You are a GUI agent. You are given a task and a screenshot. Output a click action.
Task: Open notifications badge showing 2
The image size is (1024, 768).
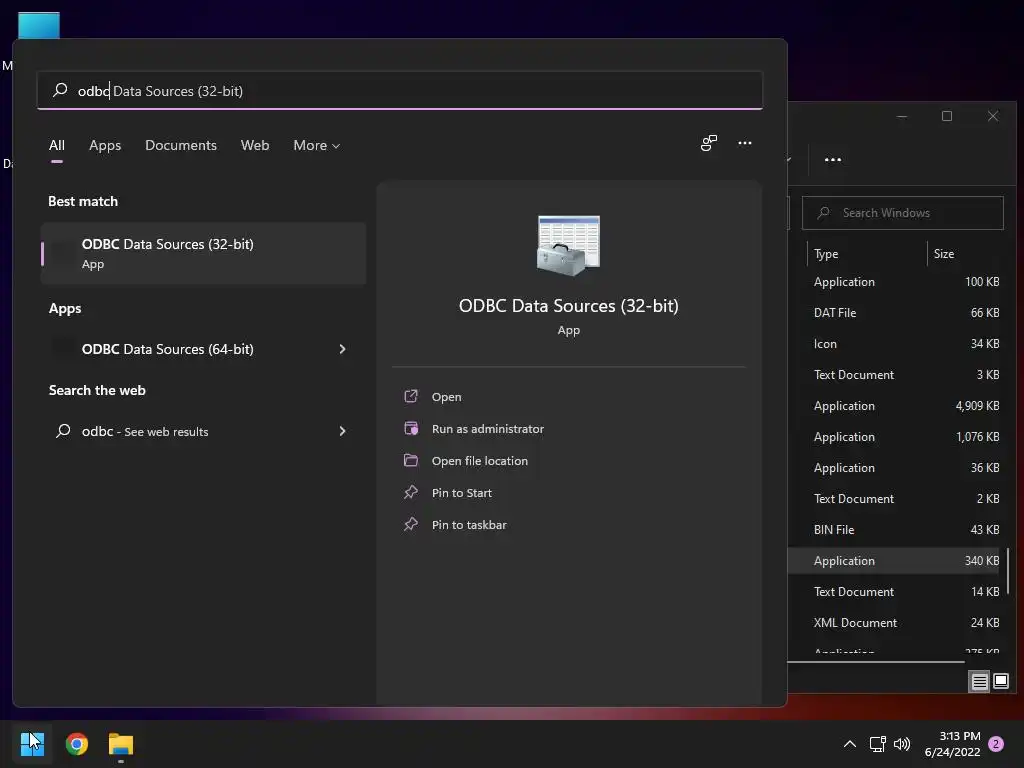[x=996, y=744]
